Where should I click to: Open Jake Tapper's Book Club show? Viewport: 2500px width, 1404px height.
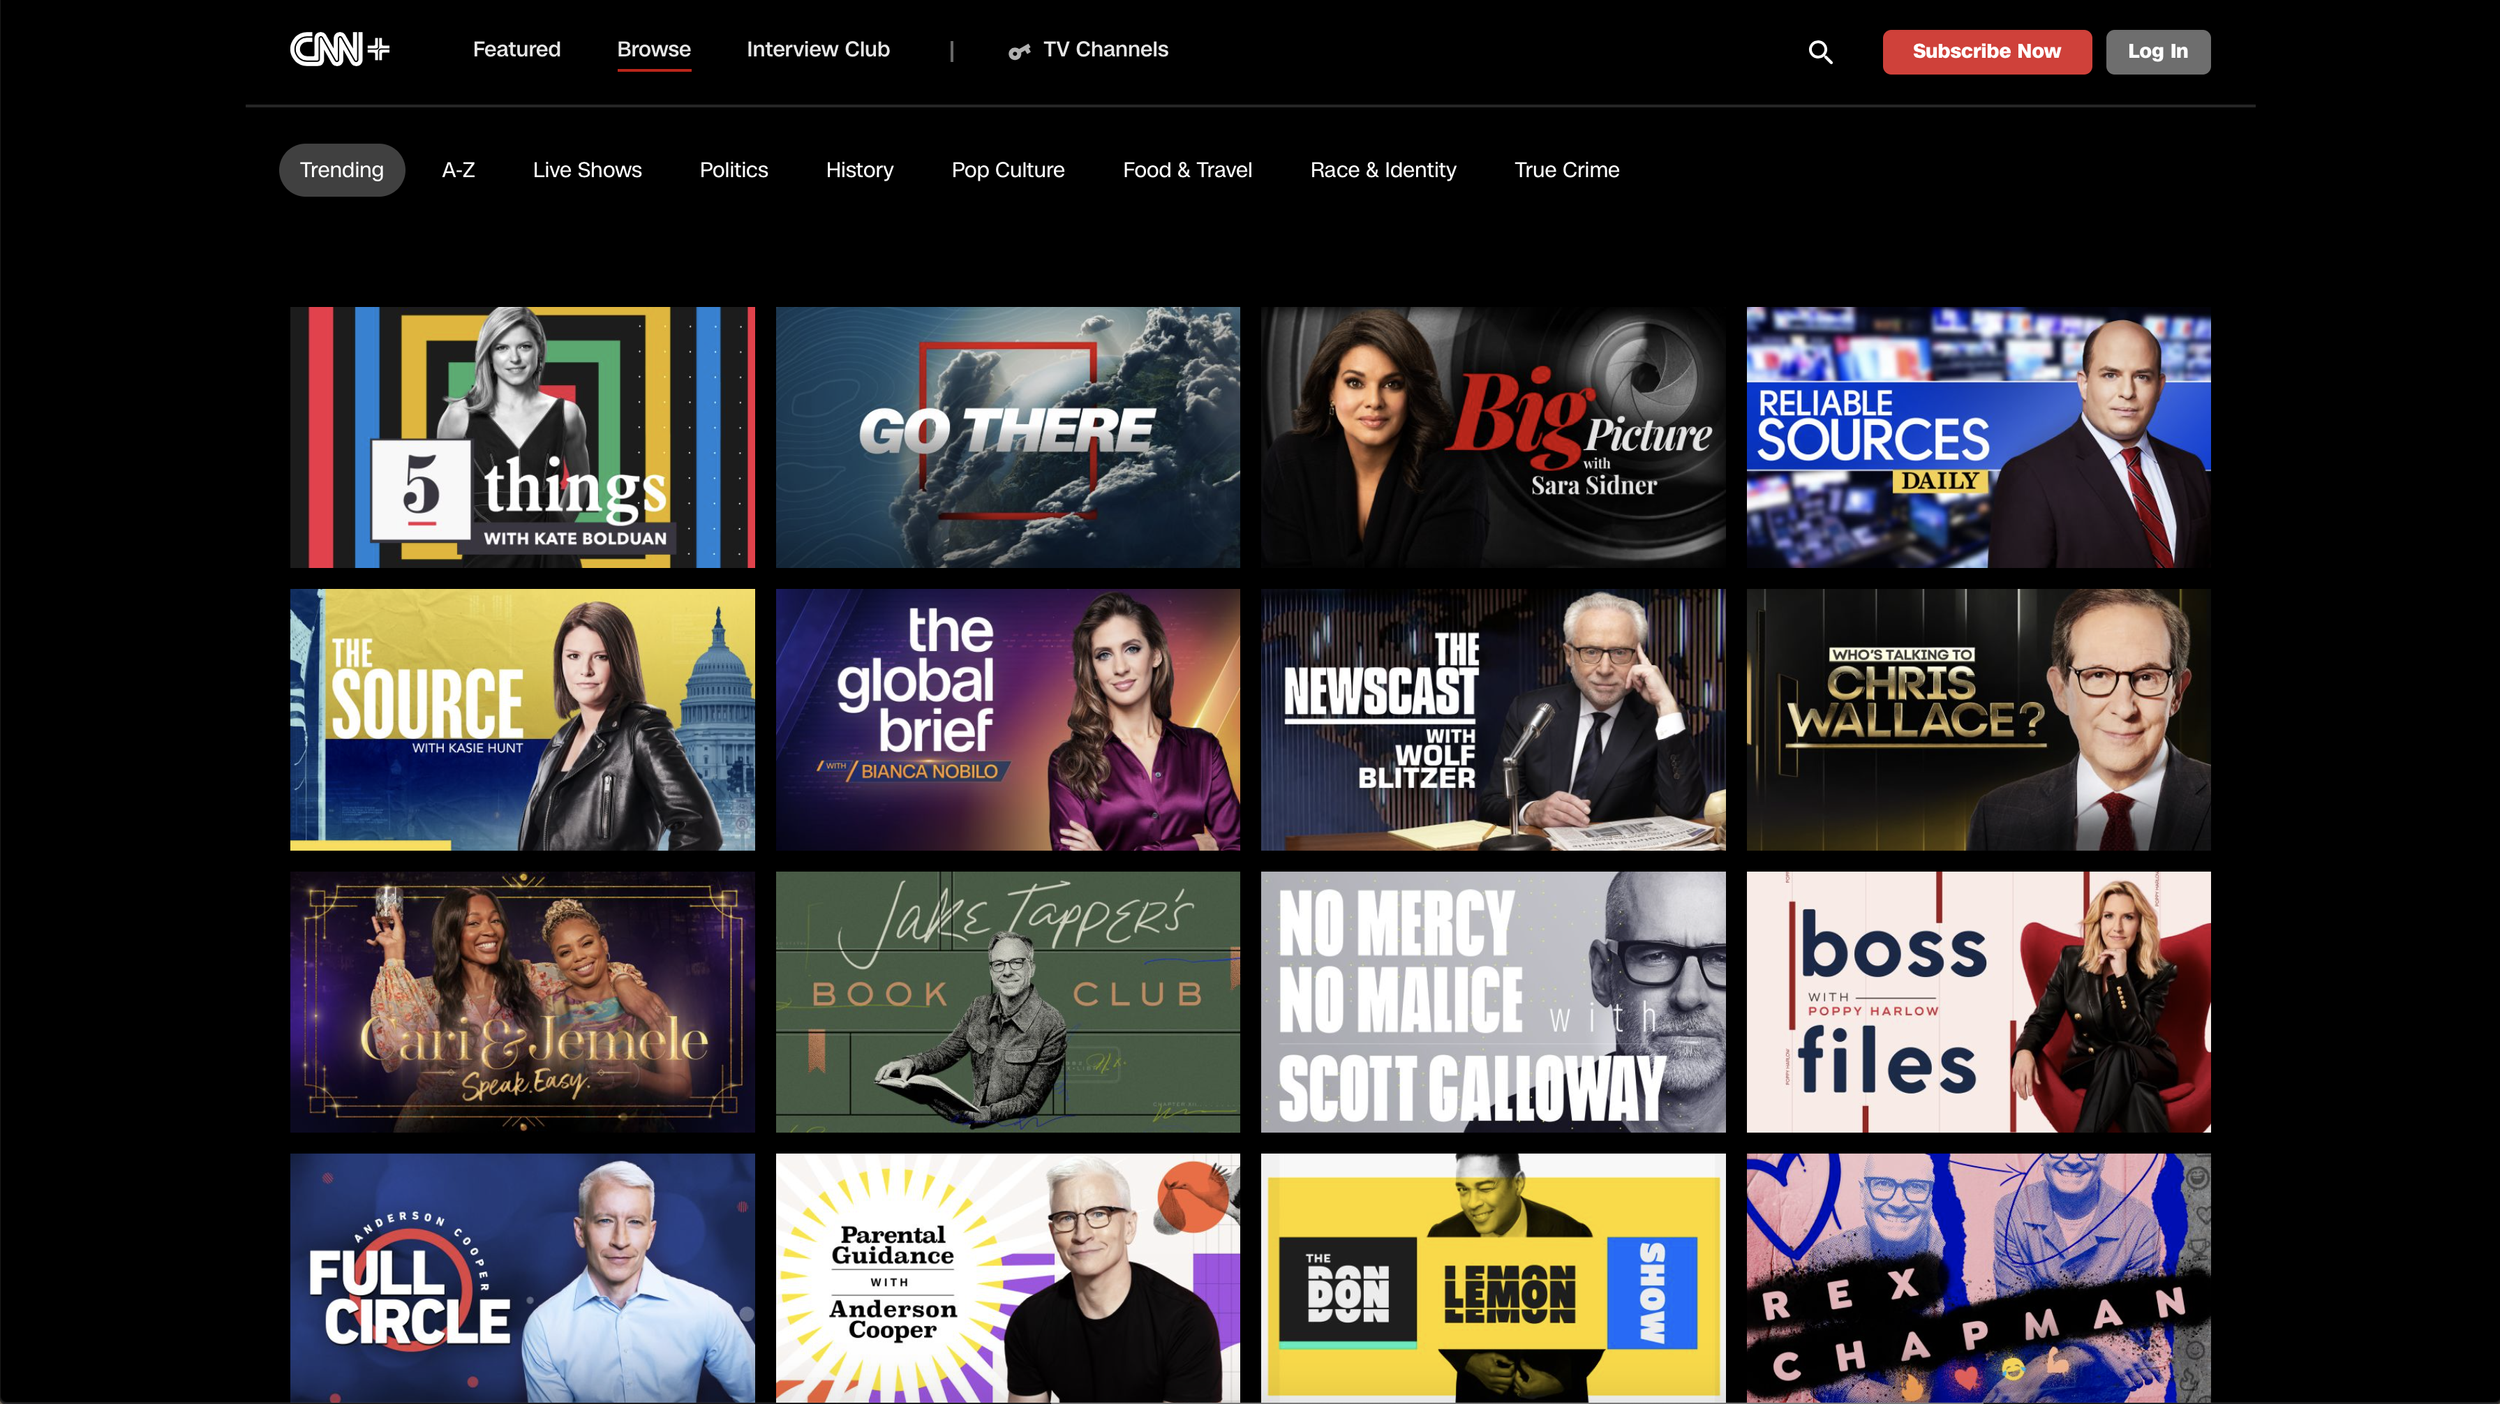click(1007, 1001)
